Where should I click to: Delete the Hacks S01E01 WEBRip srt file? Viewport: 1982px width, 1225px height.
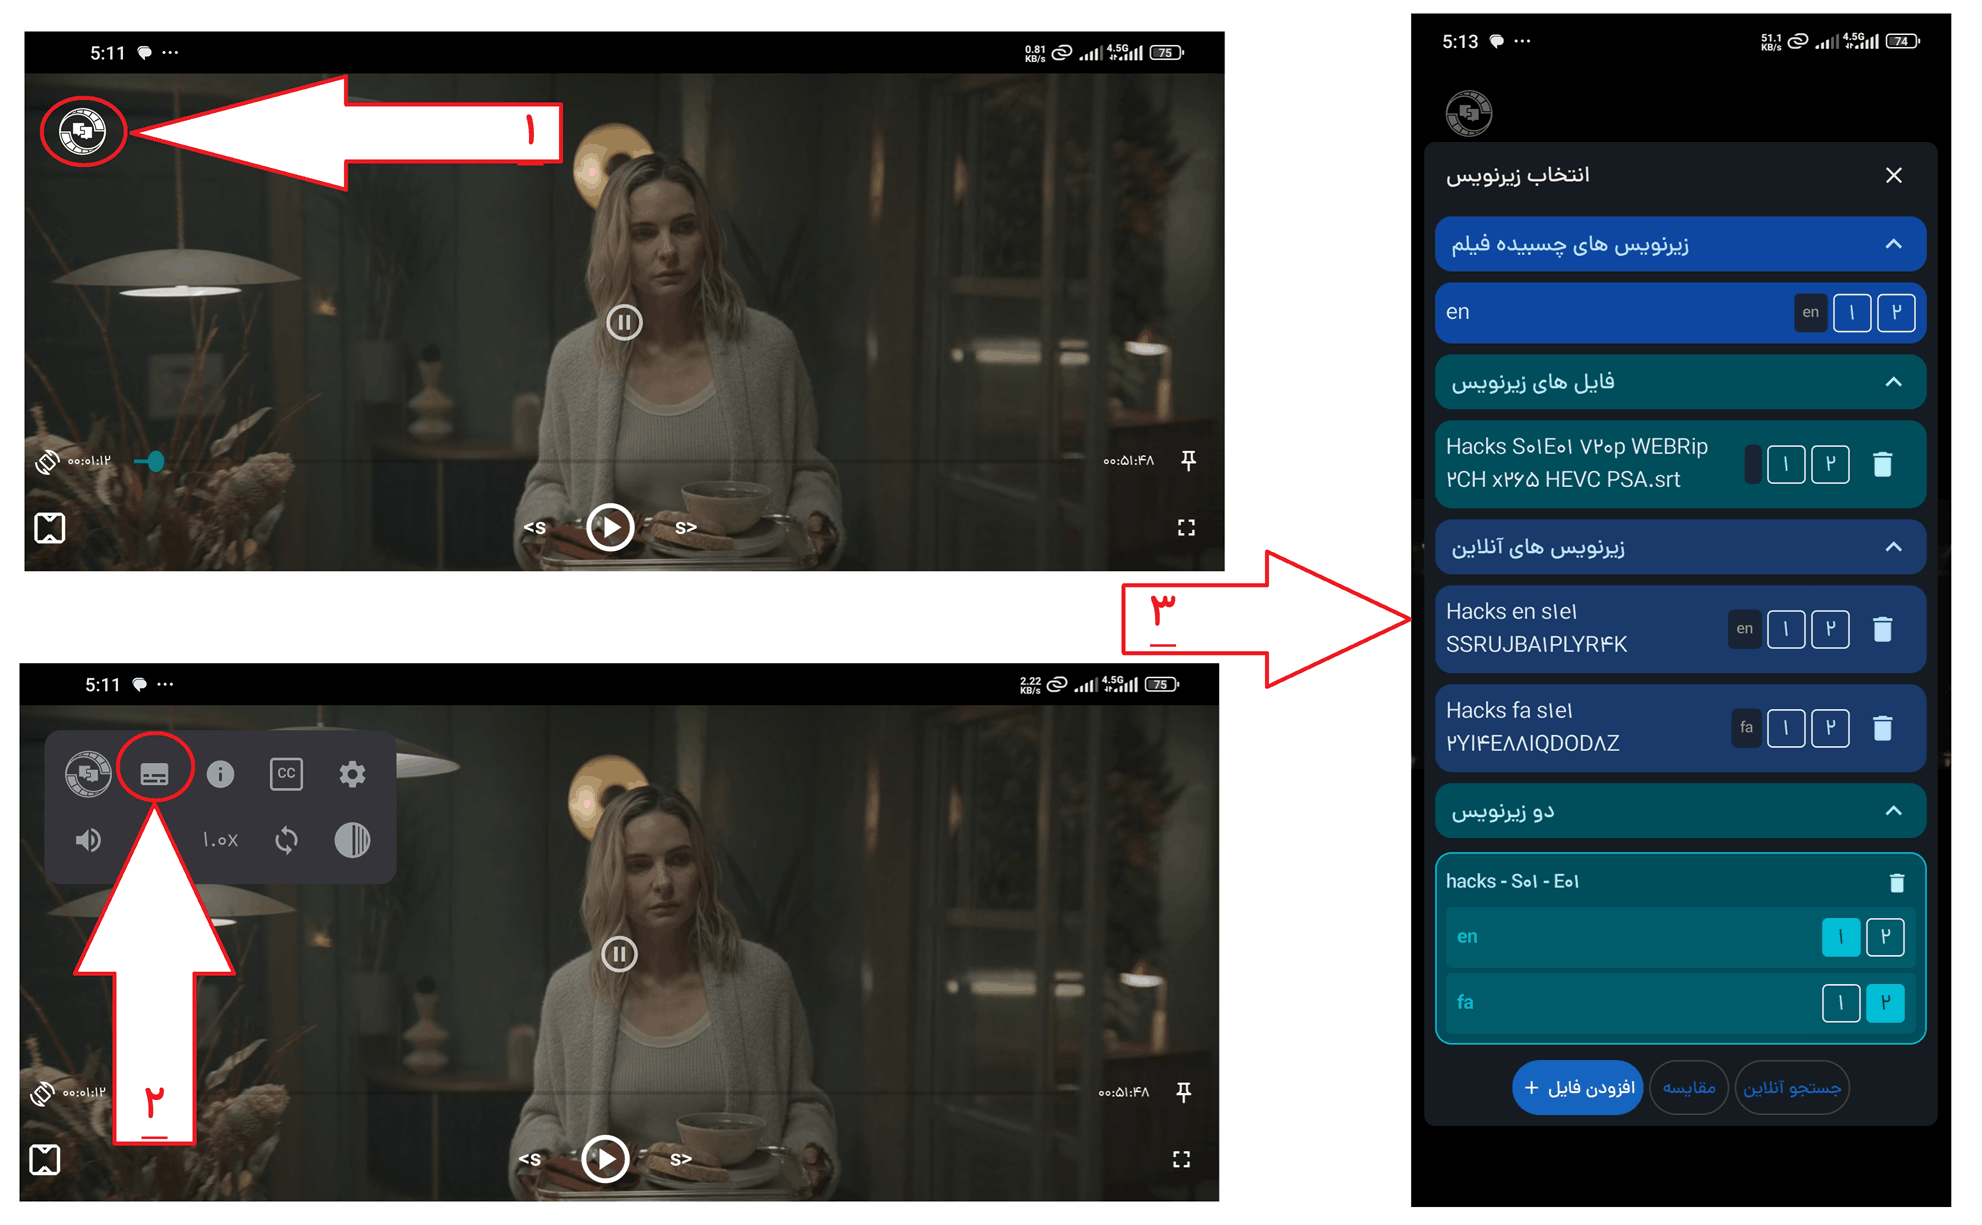[x=1882, y=464]
